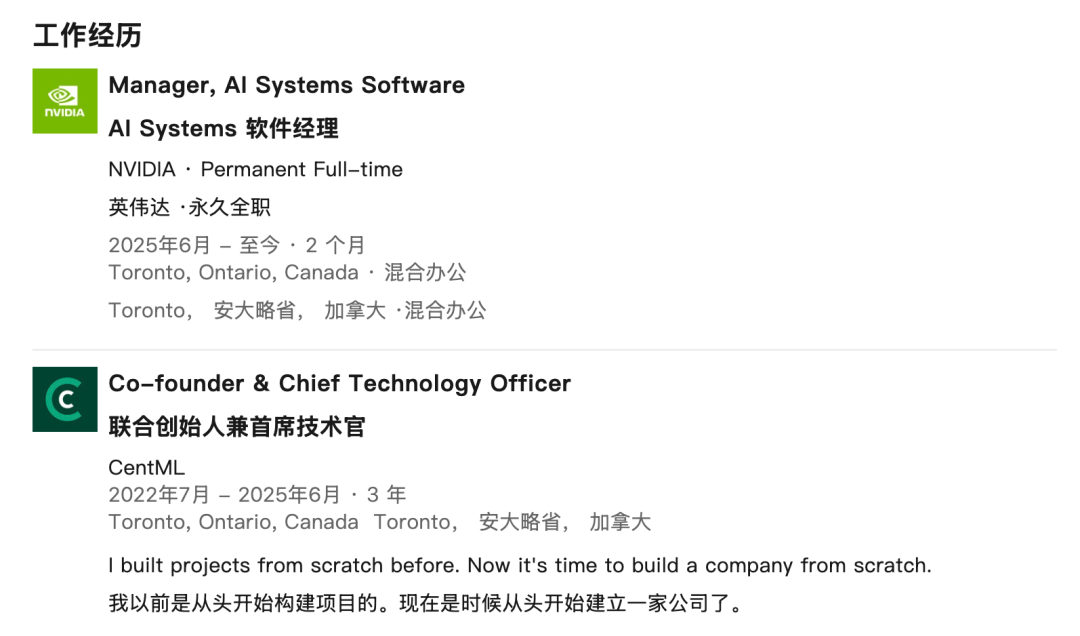Open the CentML company name text
Screen dimensions: 1080x636
147,468
